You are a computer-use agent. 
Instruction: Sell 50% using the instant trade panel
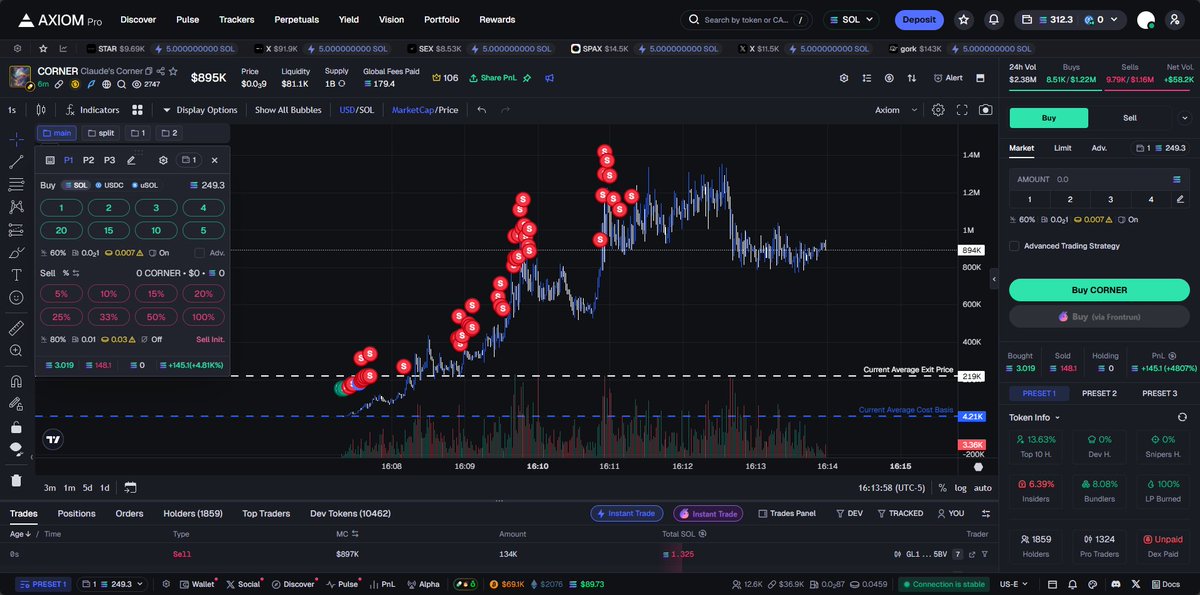156,316
